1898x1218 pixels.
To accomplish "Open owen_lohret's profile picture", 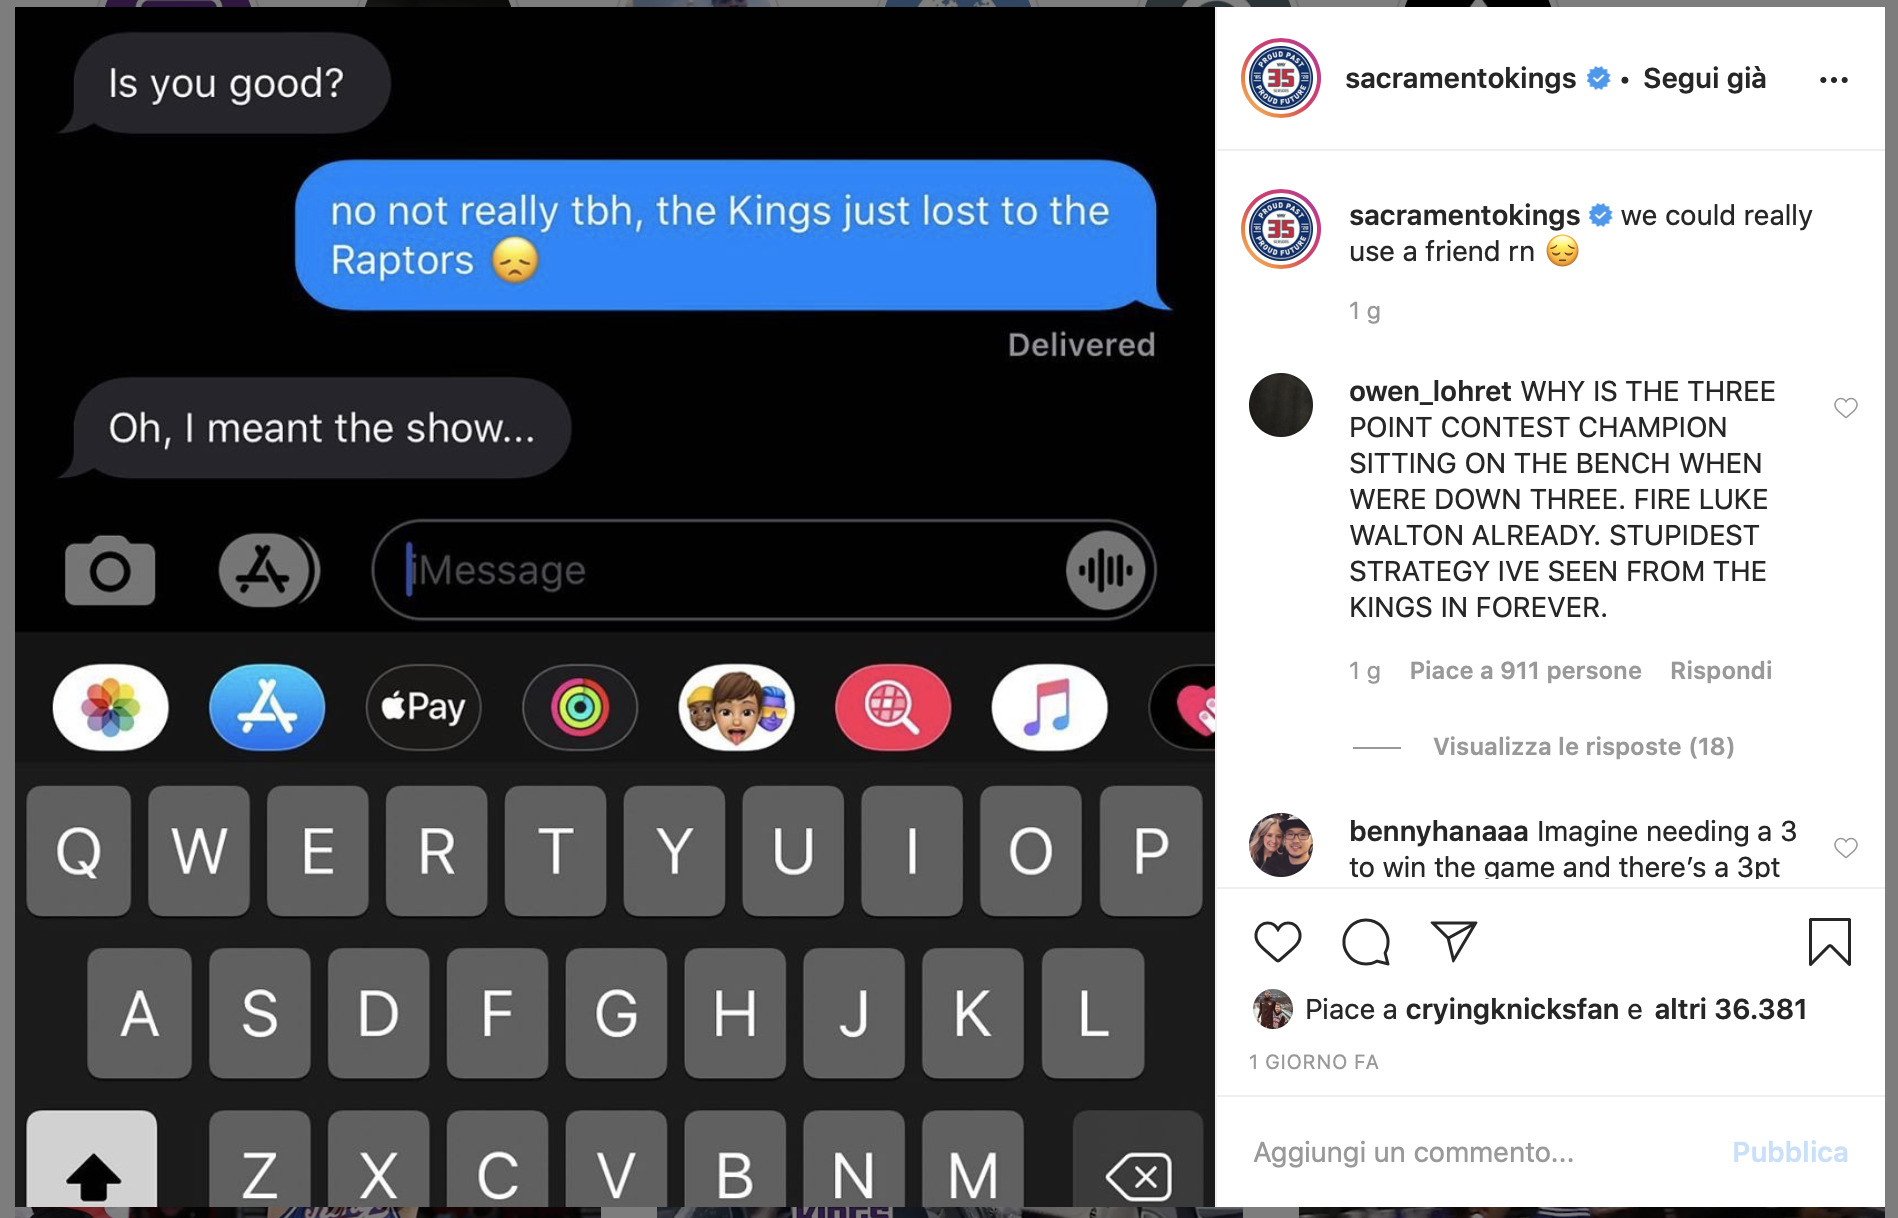I will coord(1281,405).
